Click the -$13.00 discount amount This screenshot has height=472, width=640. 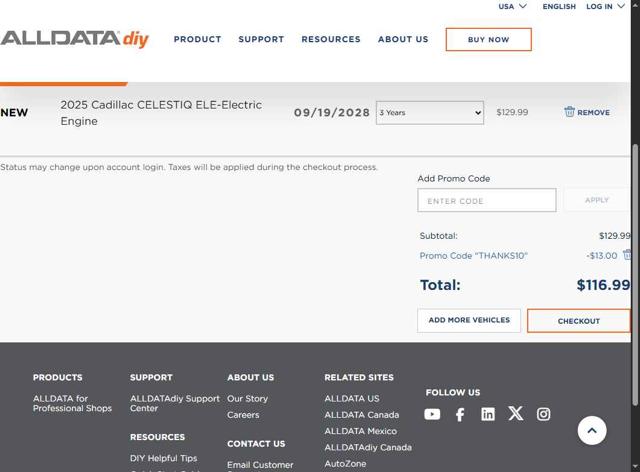point(602,256)
